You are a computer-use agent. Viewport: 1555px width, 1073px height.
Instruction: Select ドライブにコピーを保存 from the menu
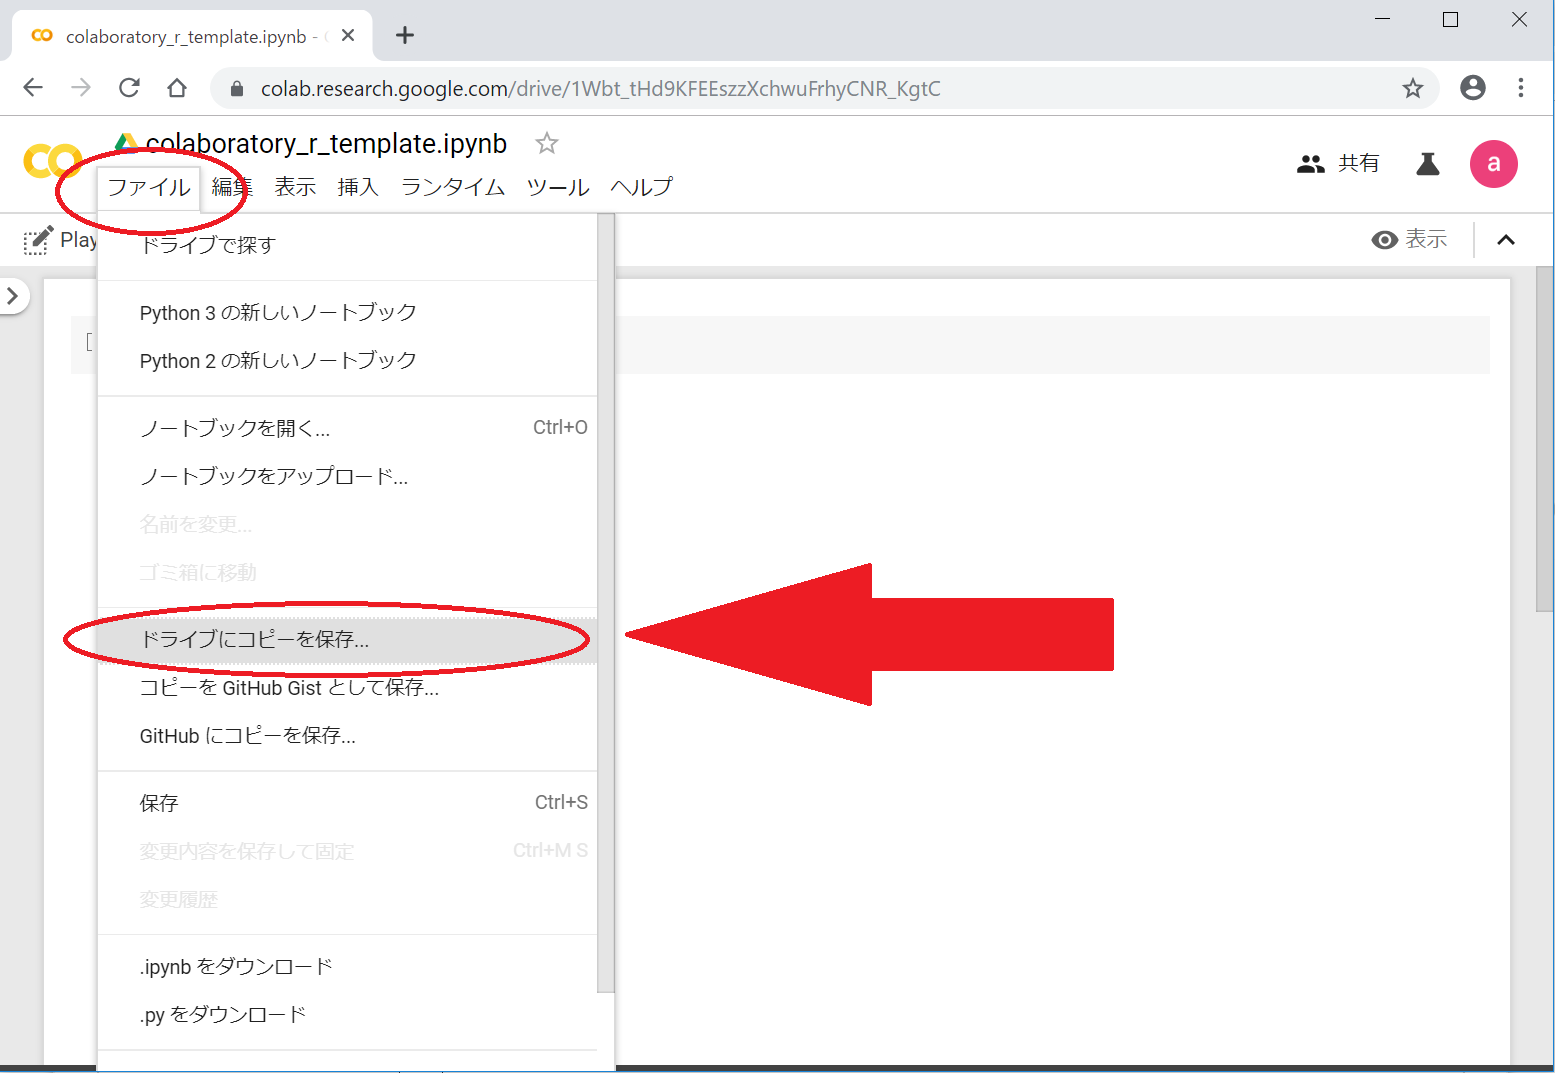coord(255,640)
